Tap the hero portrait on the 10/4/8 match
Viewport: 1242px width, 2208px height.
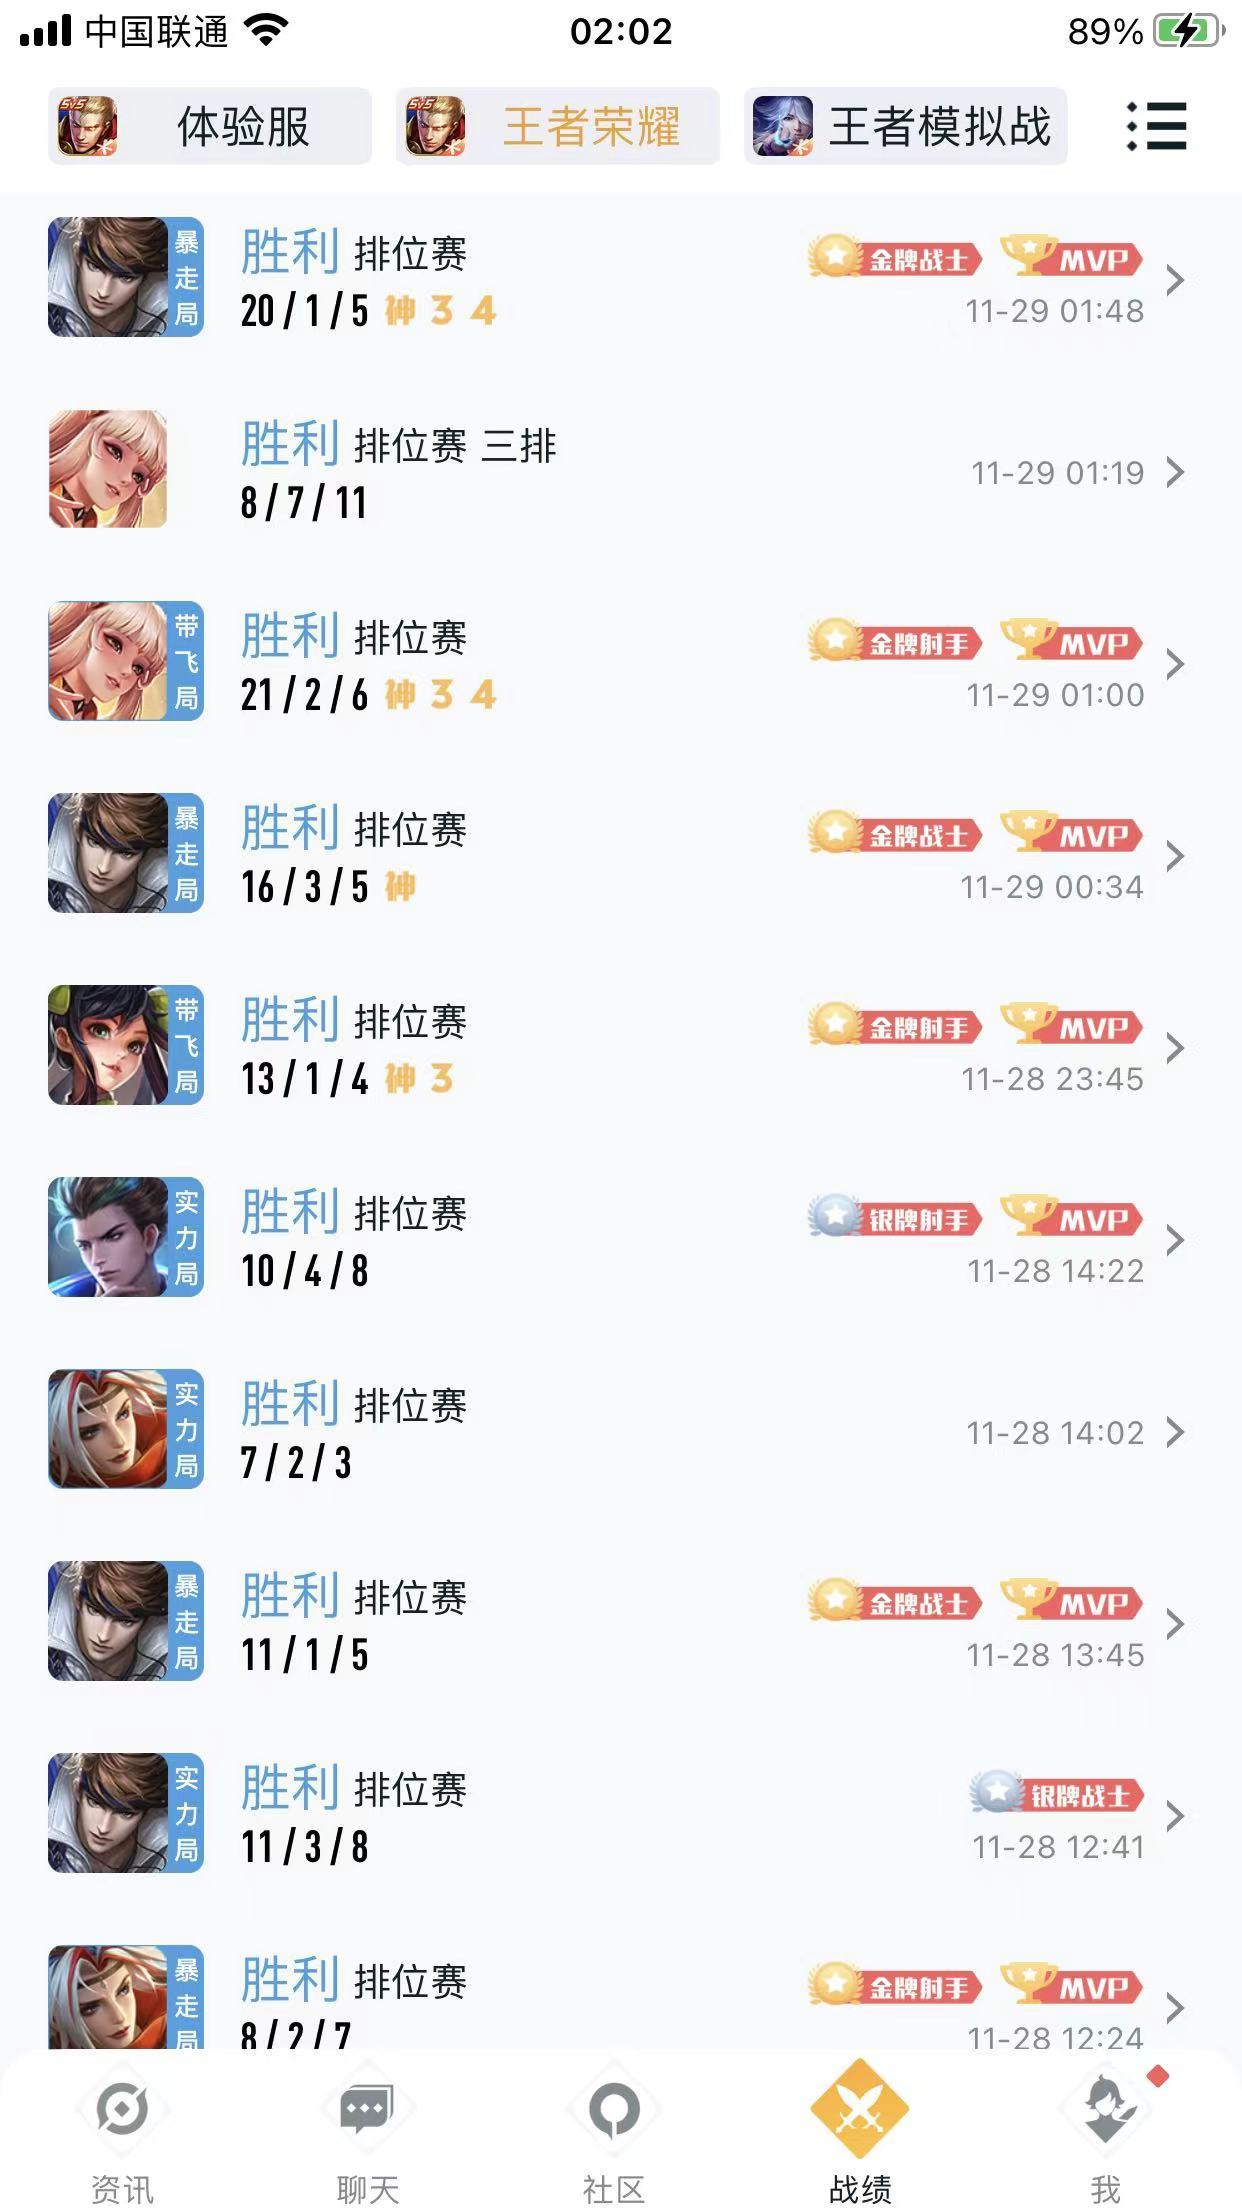click(x=108, y=1237)
